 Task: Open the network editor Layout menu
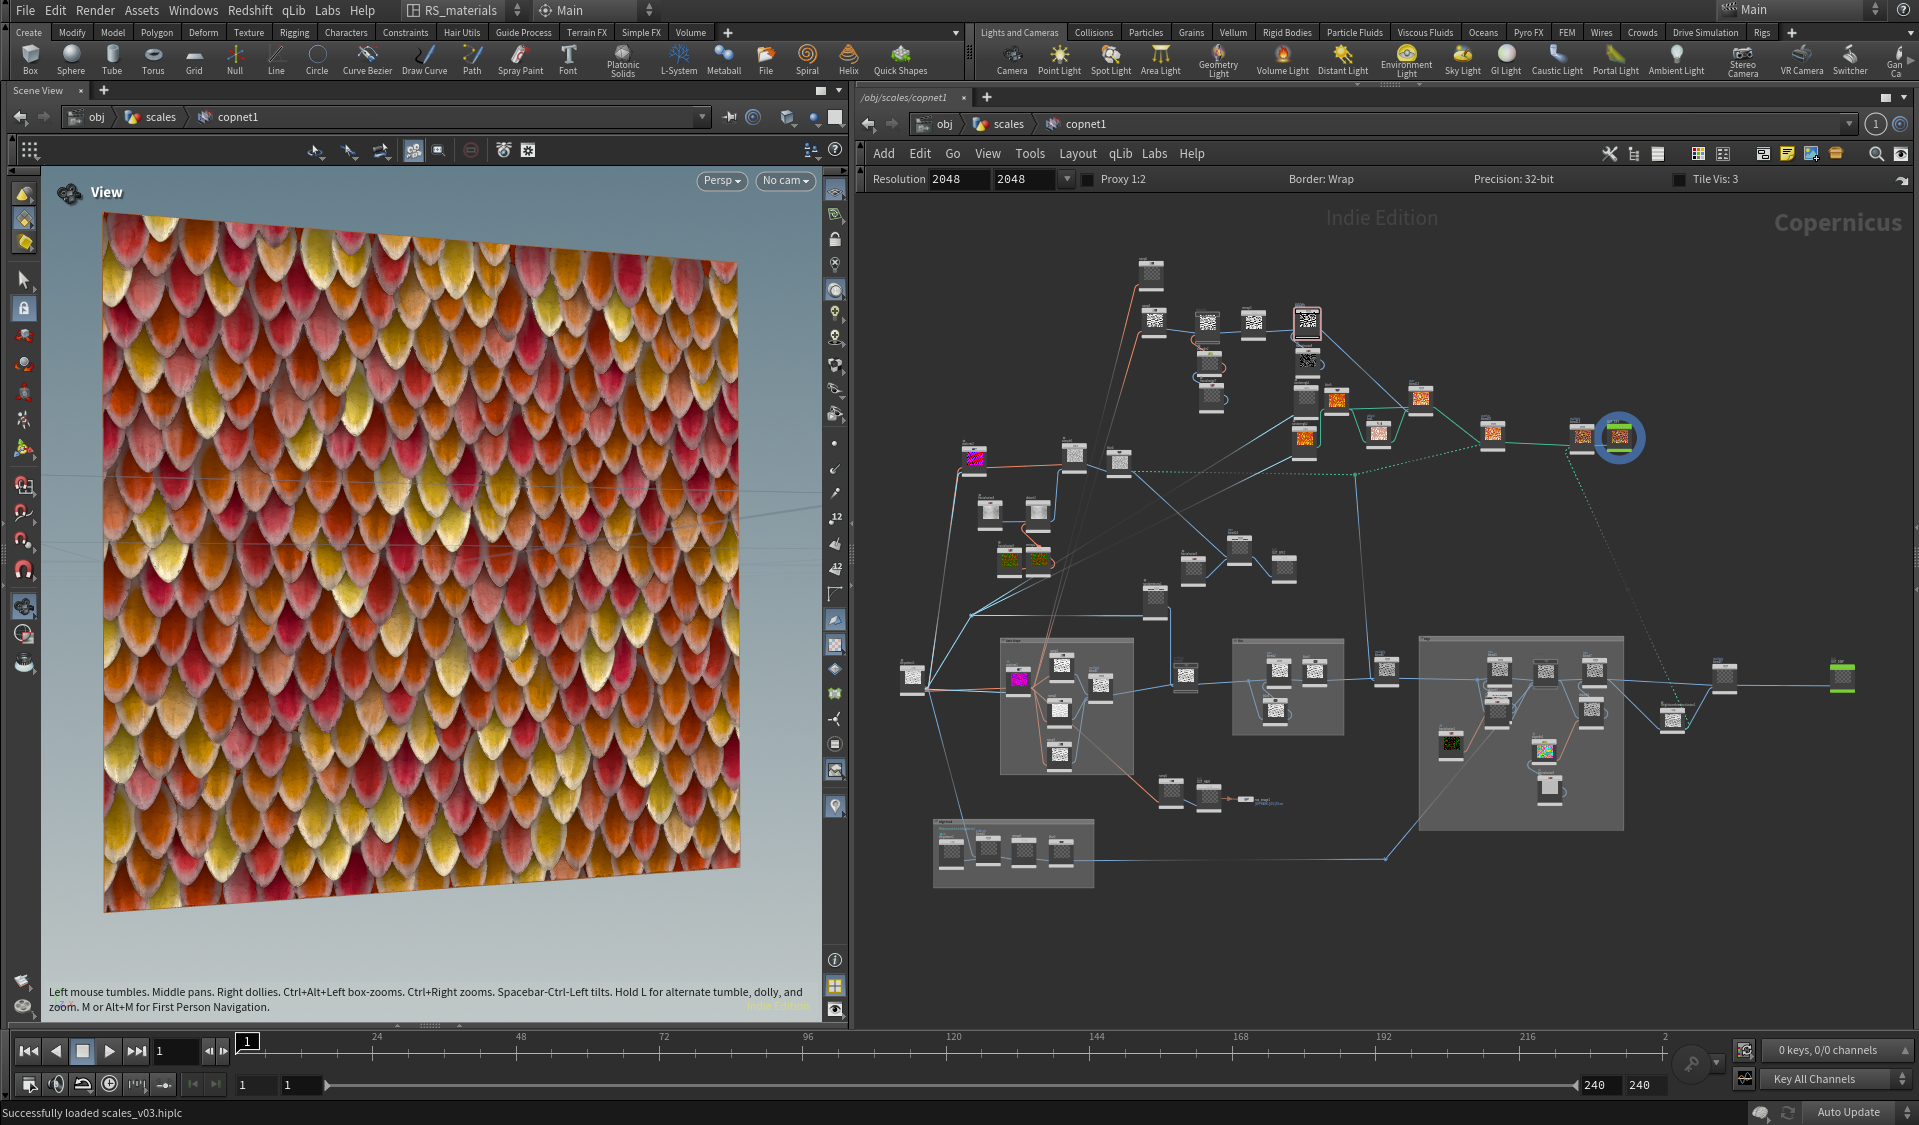click(x=1078, y=153)
